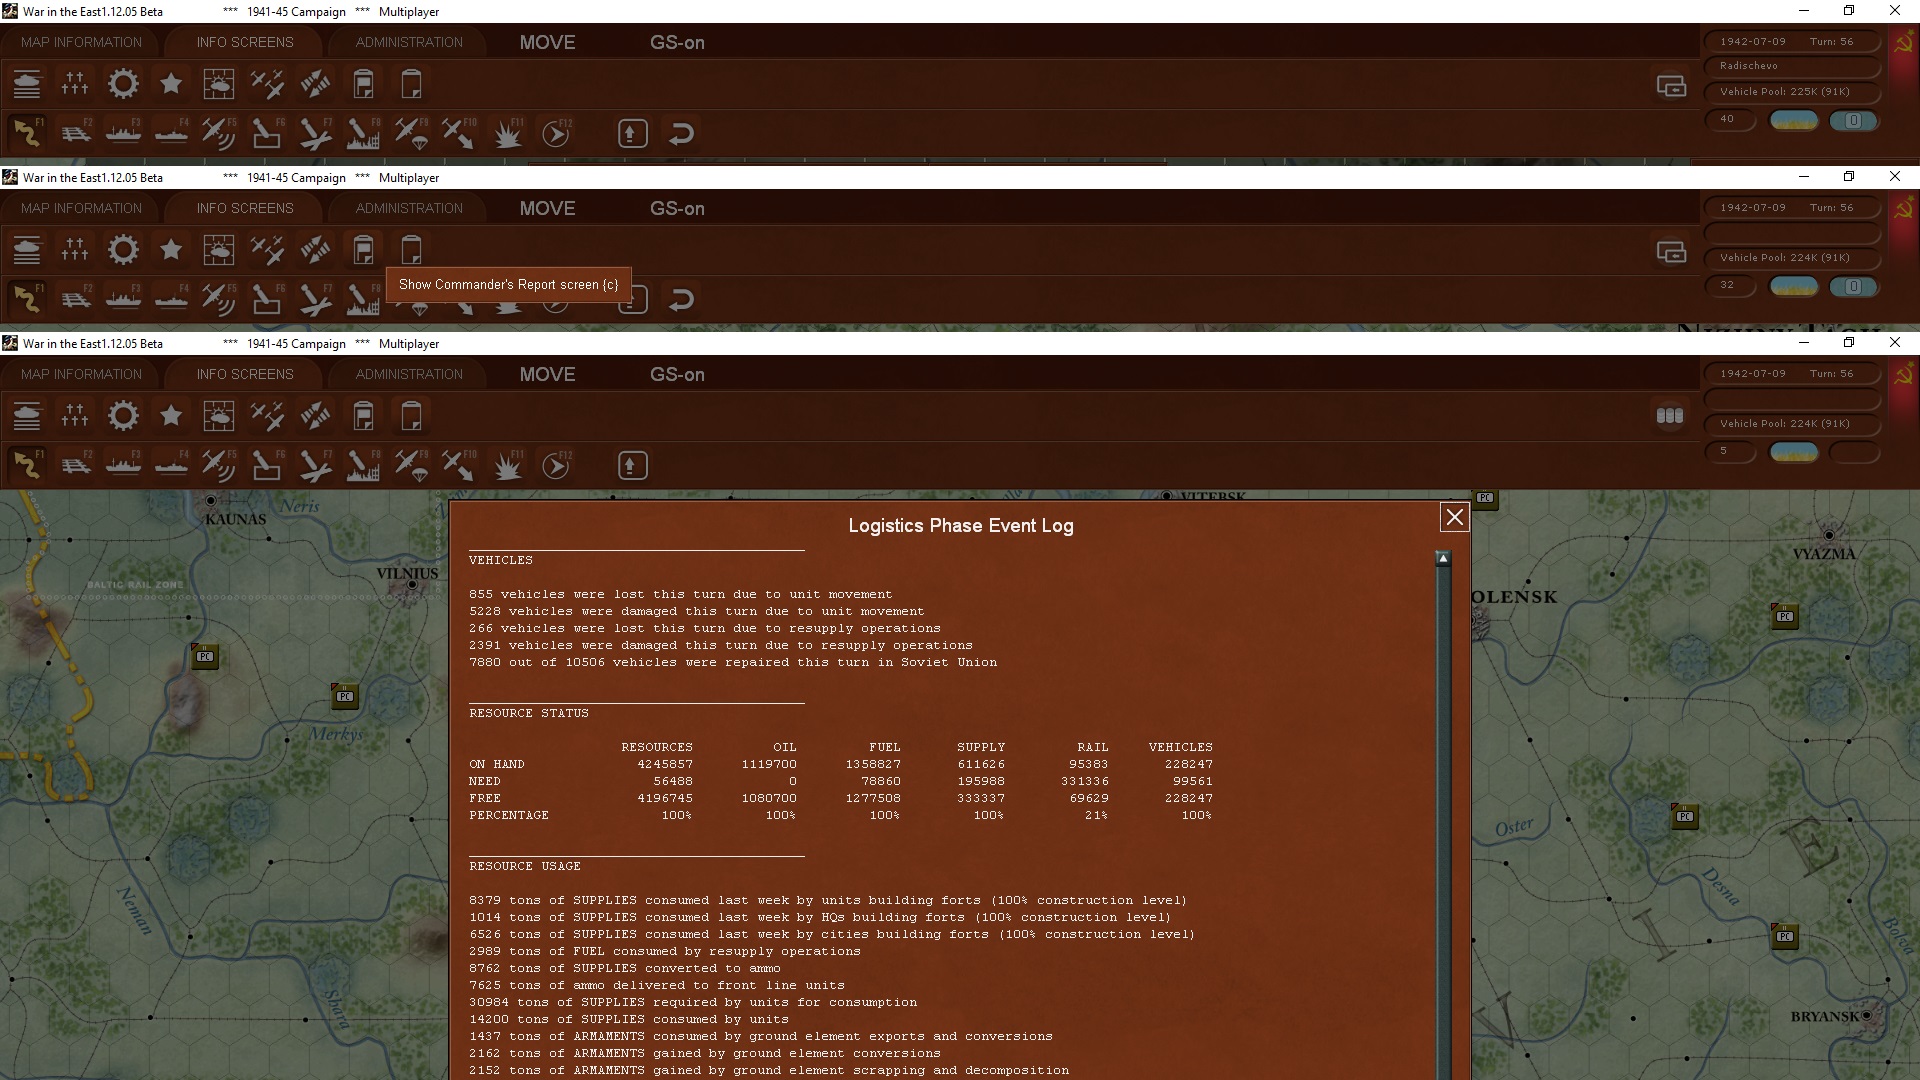
Task: Open losses screen crosses icon in bottom window
Action: [75, 416]
